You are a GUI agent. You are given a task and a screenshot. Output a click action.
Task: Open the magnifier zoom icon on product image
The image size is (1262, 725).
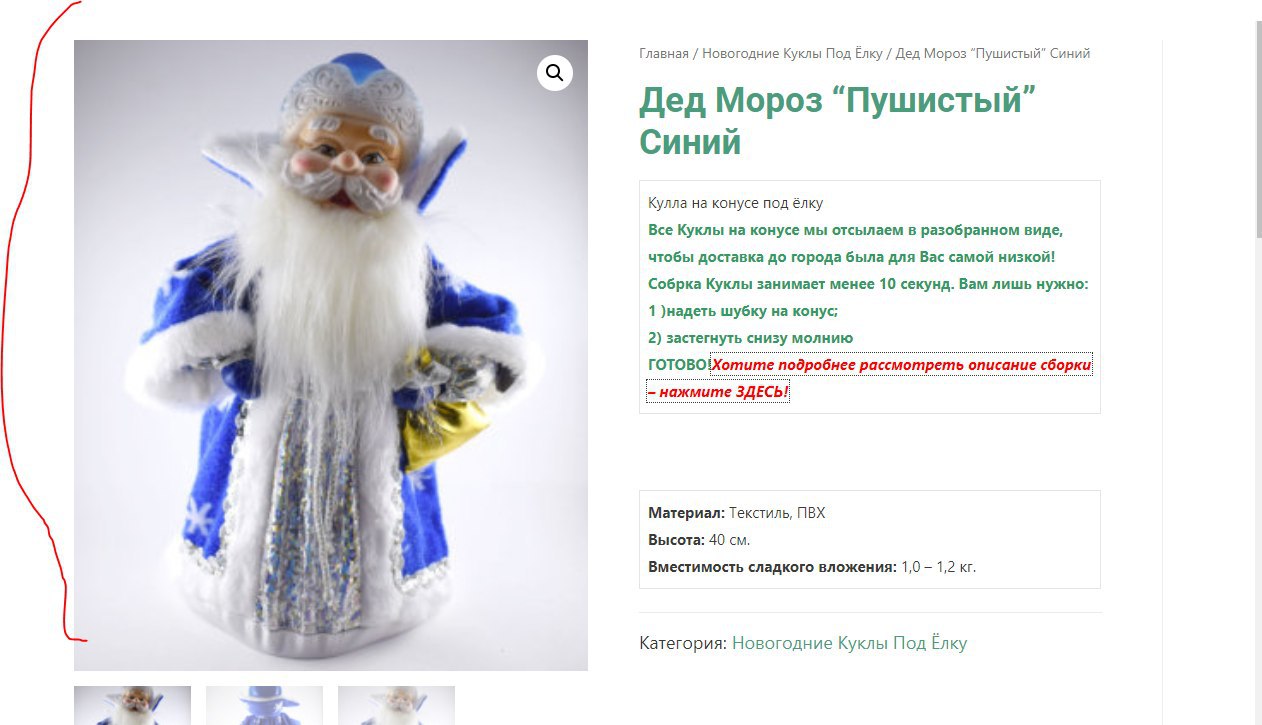coord(555,72)
